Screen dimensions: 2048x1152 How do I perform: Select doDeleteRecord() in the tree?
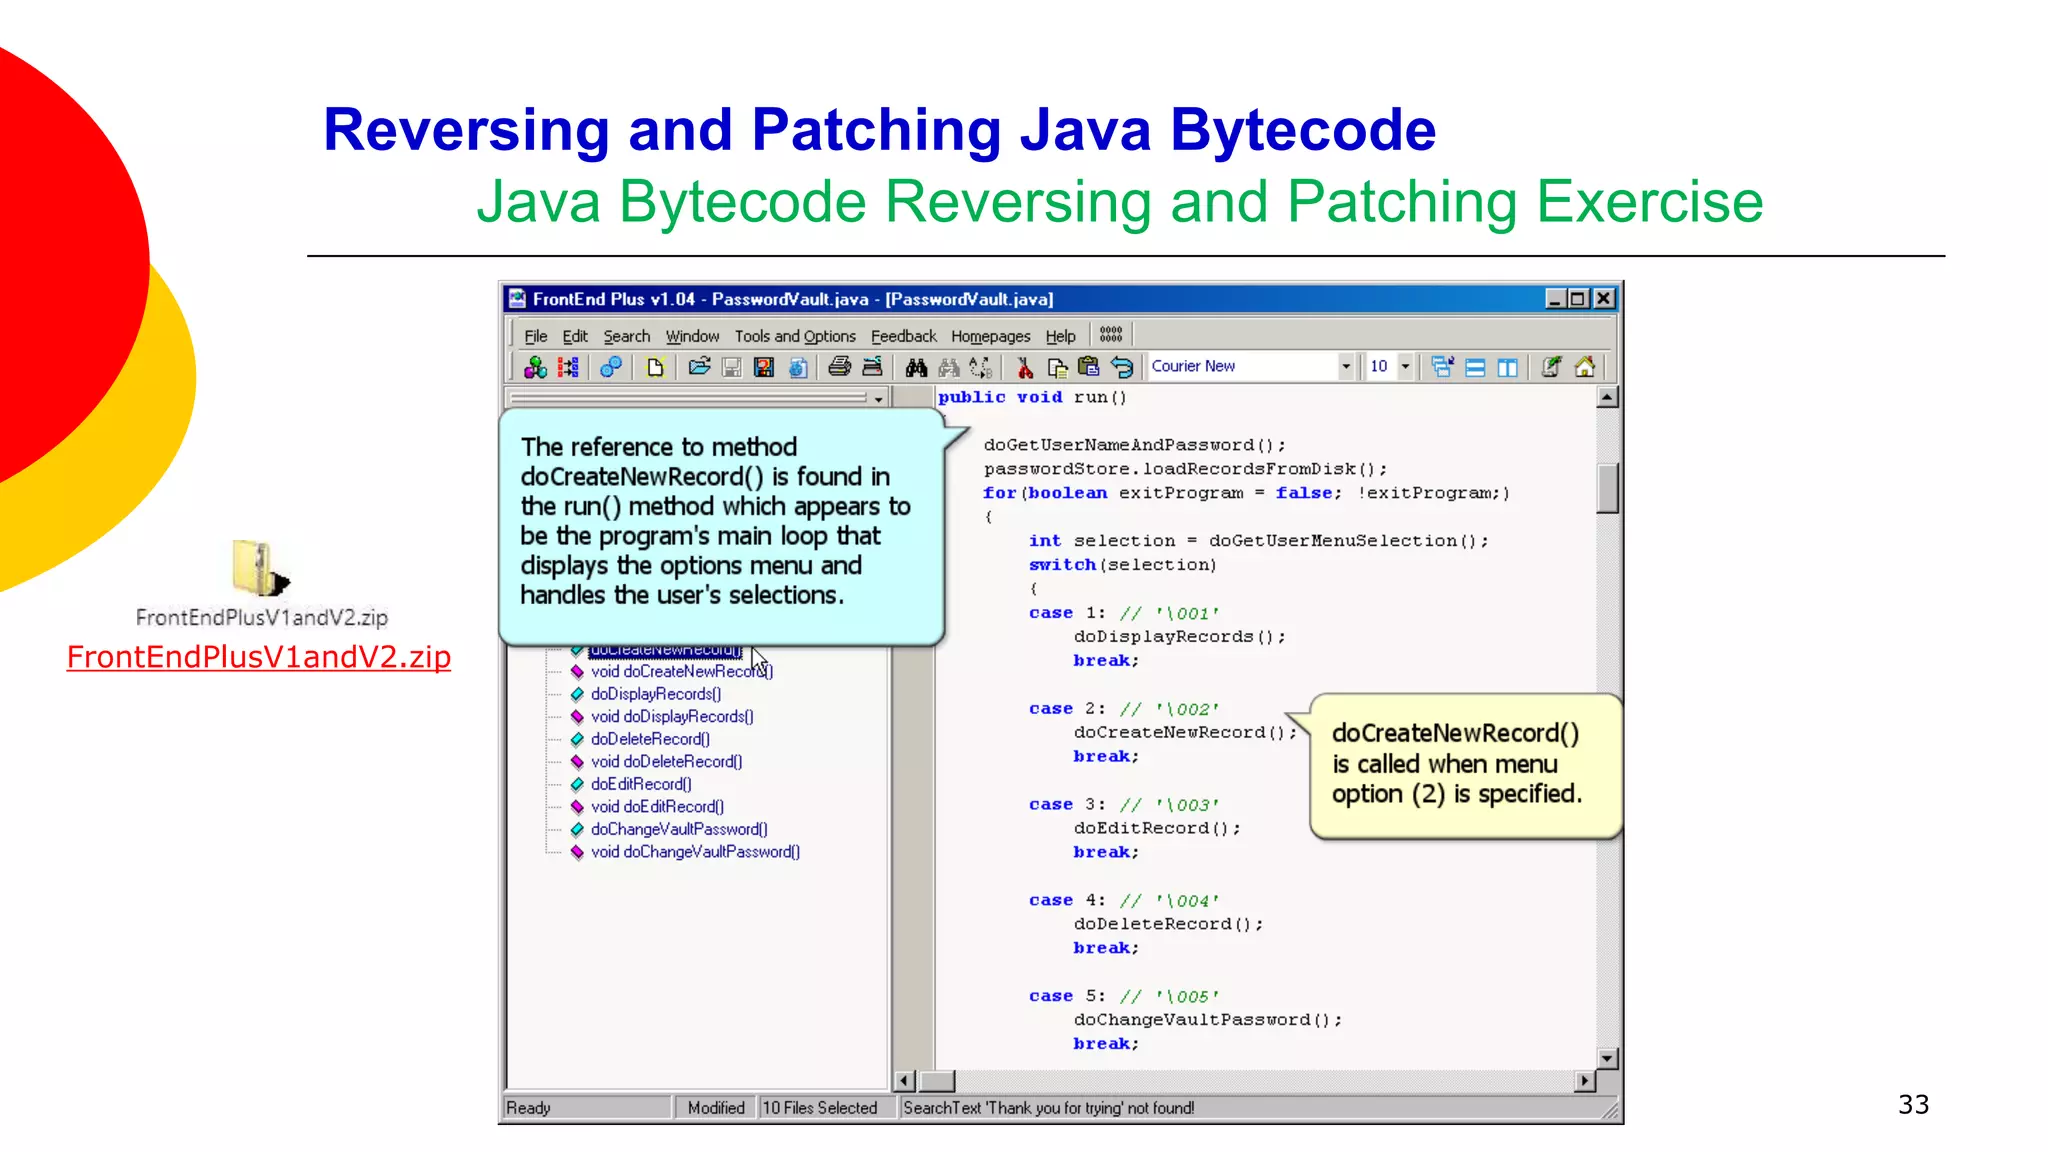tap(650, 739)
